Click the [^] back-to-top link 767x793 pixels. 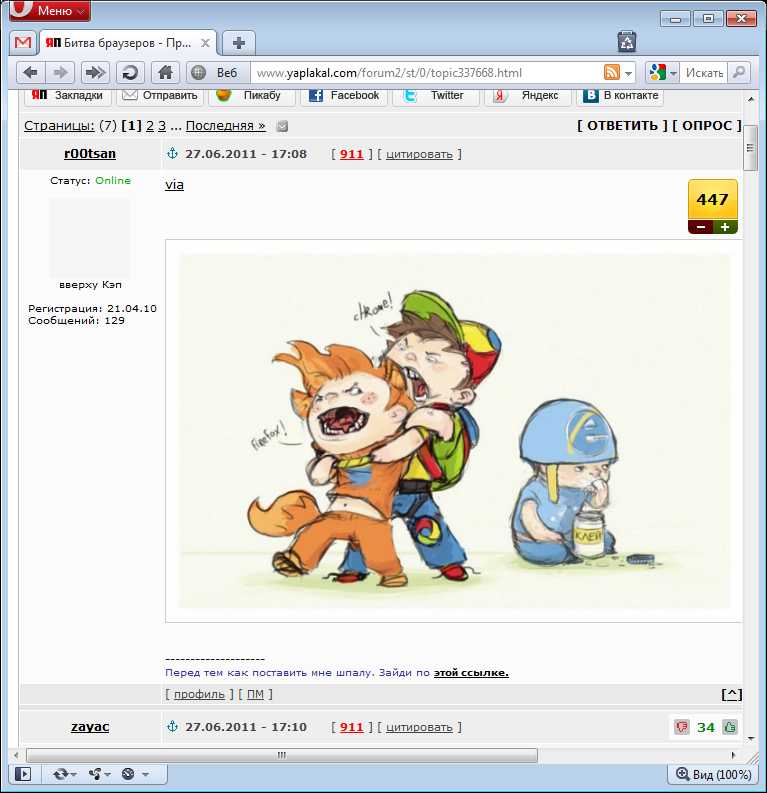click(x=732, y=694)
